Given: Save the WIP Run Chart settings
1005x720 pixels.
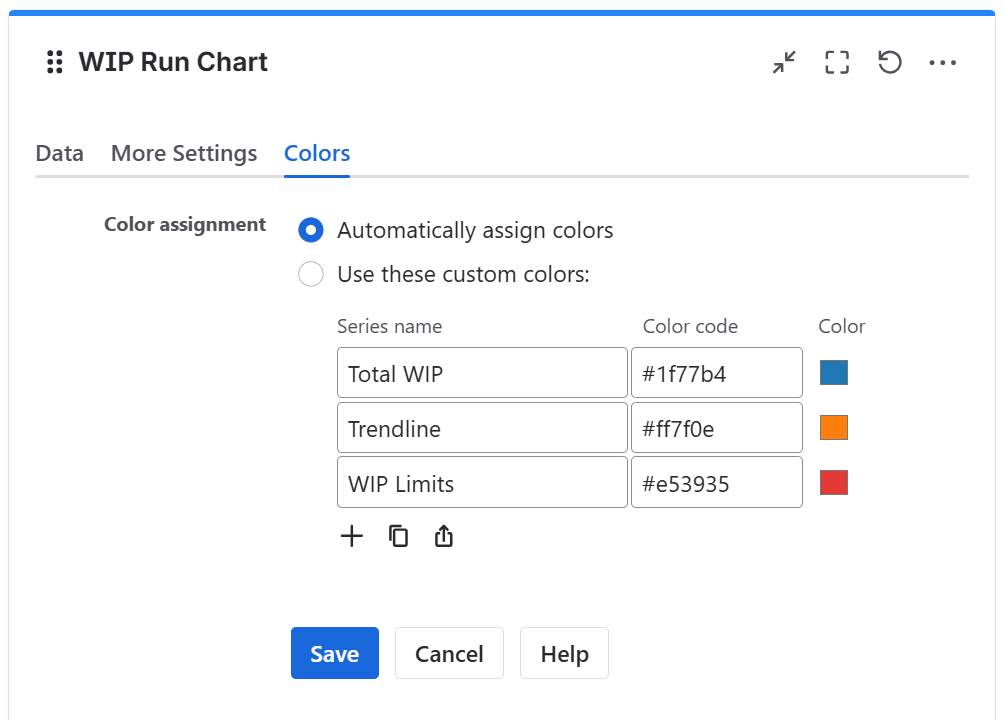Looking at the screenshot, I should (x=334, y=653).
